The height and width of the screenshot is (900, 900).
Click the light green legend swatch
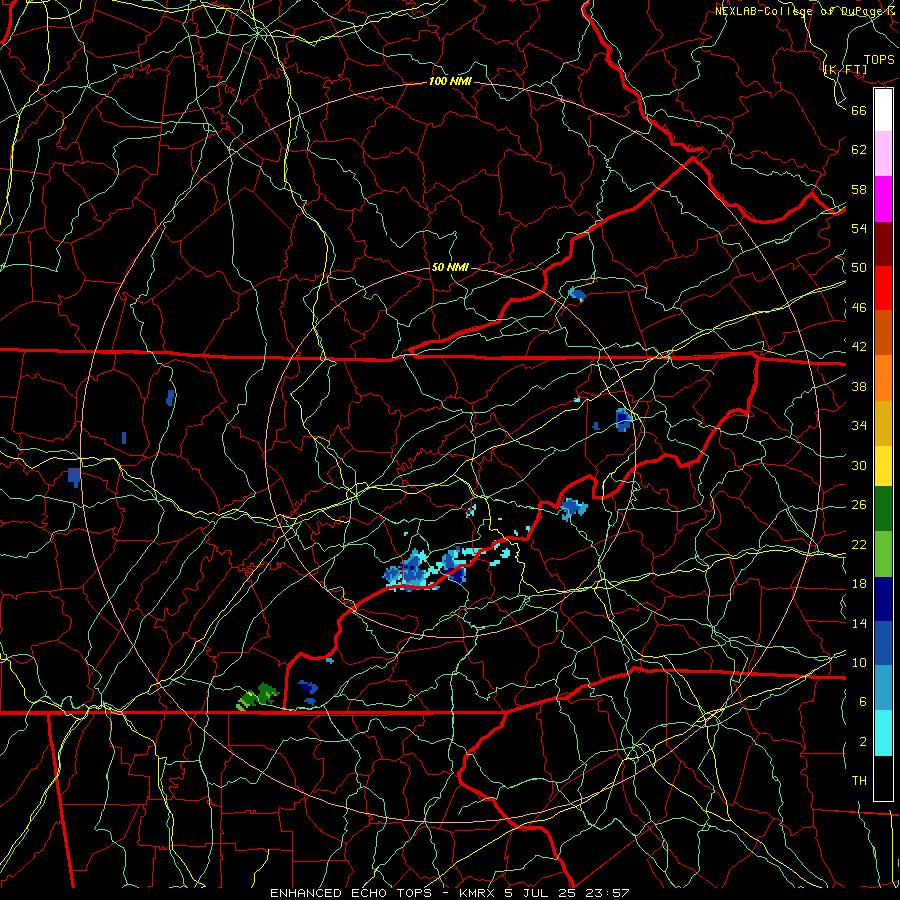pos(883,554)
